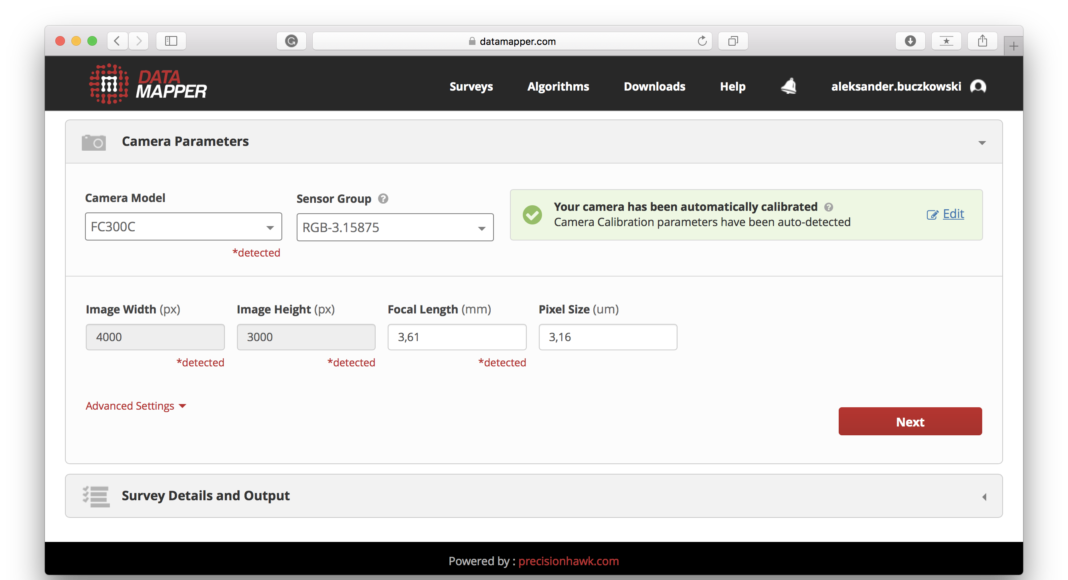Open the Algorithms menu
Image resolution: width=1068 pixels, height=580 pixels.
click(x=558, y=87)
